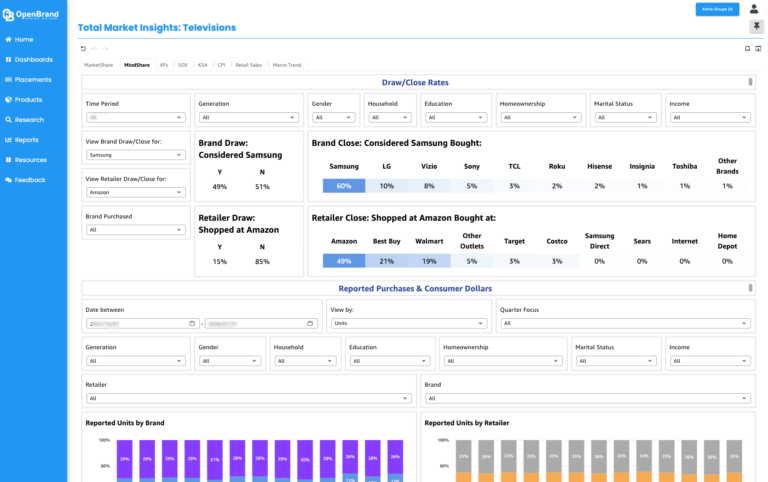Click the user profile icon
Screen dimensions: 768x482
(754, 9)
